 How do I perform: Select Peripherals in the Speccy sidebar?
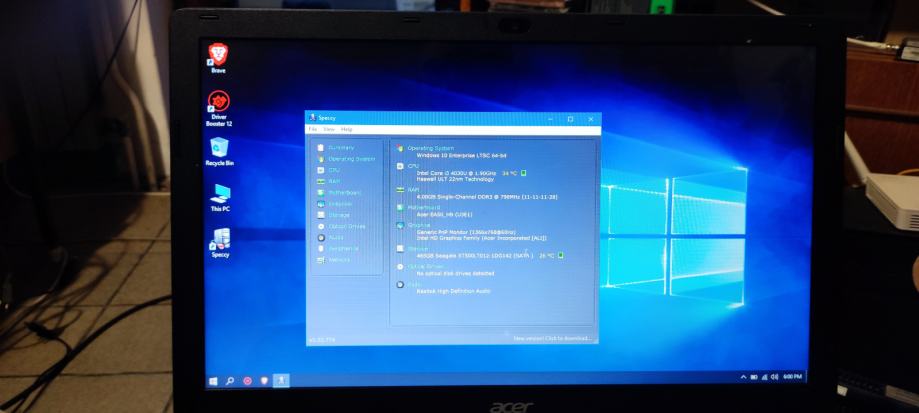(x=338, y=248)
